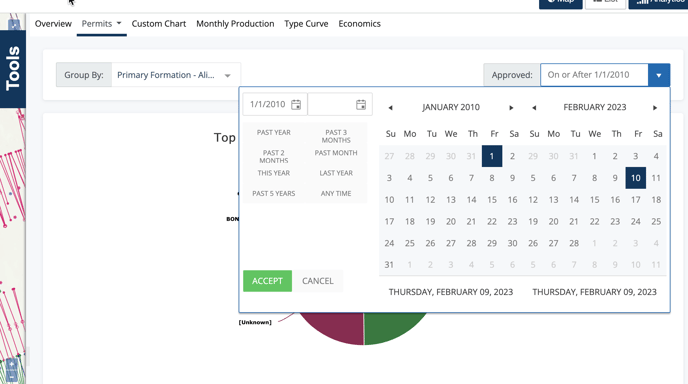The height and width of the screenshot is (384, 688).
Task: Go to previous month before February 2023
Action: point(534,108)
